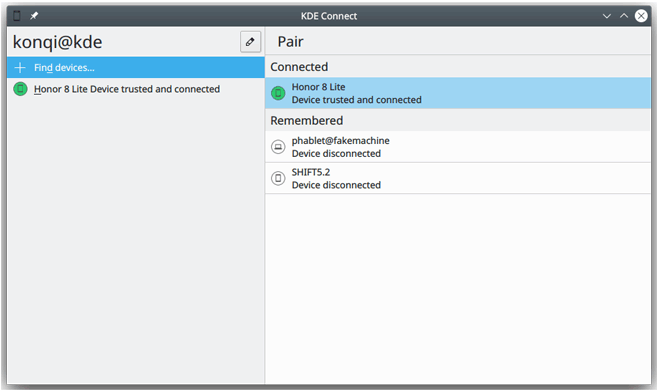Maximize window with up chevron
Image resolution: width=661 pixels, height=390 pixels.
[x=624, y=16]
